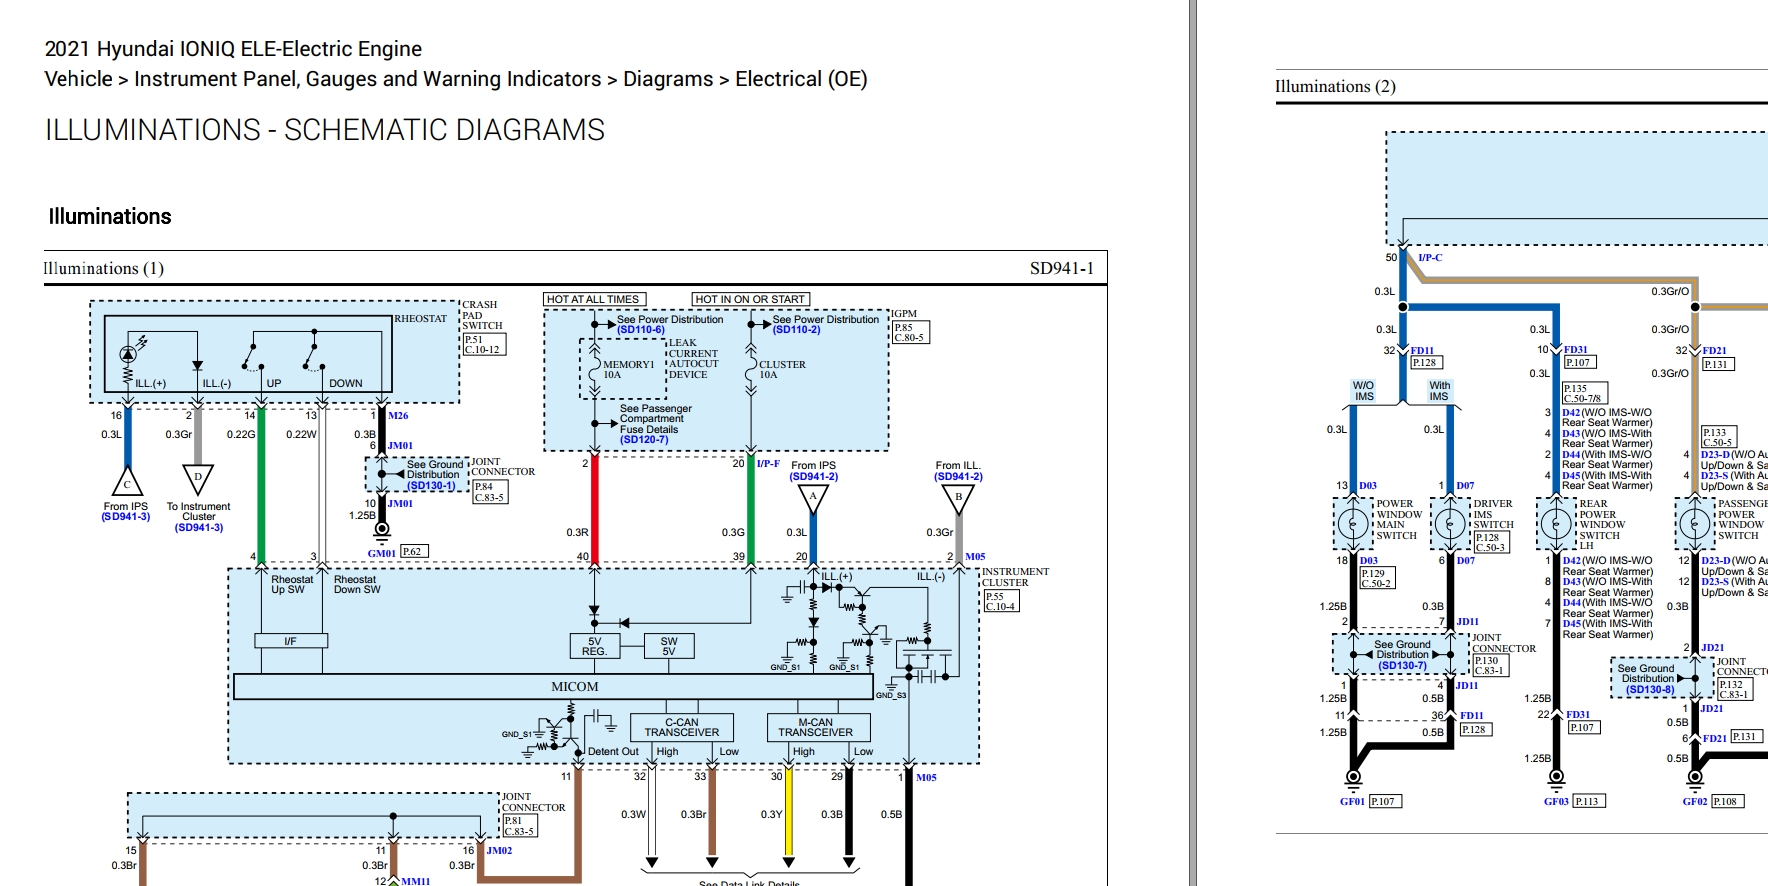Viewport: 1768px width, 886px height.
Task: Click the lamp symbol in Driver IMS Switch
Action: tap(1449, 523)
